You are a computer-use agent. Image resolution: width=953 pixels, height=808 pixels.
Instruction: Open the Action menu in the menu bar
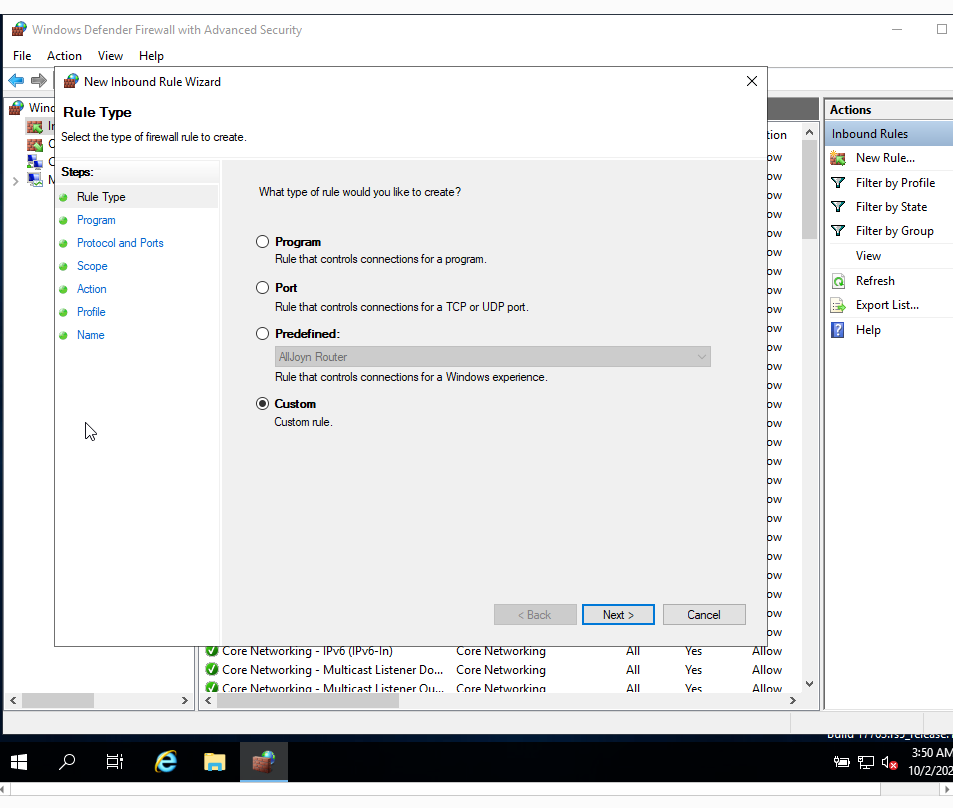tap(64, 56)
